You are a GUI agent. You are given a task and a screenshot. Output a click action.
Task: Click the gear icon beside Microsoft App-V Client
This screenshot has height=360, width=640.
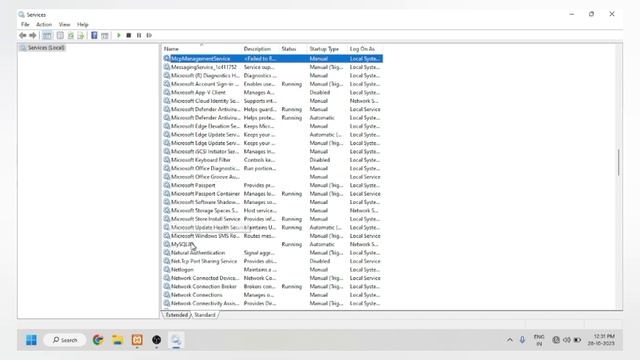click(167, 92)
